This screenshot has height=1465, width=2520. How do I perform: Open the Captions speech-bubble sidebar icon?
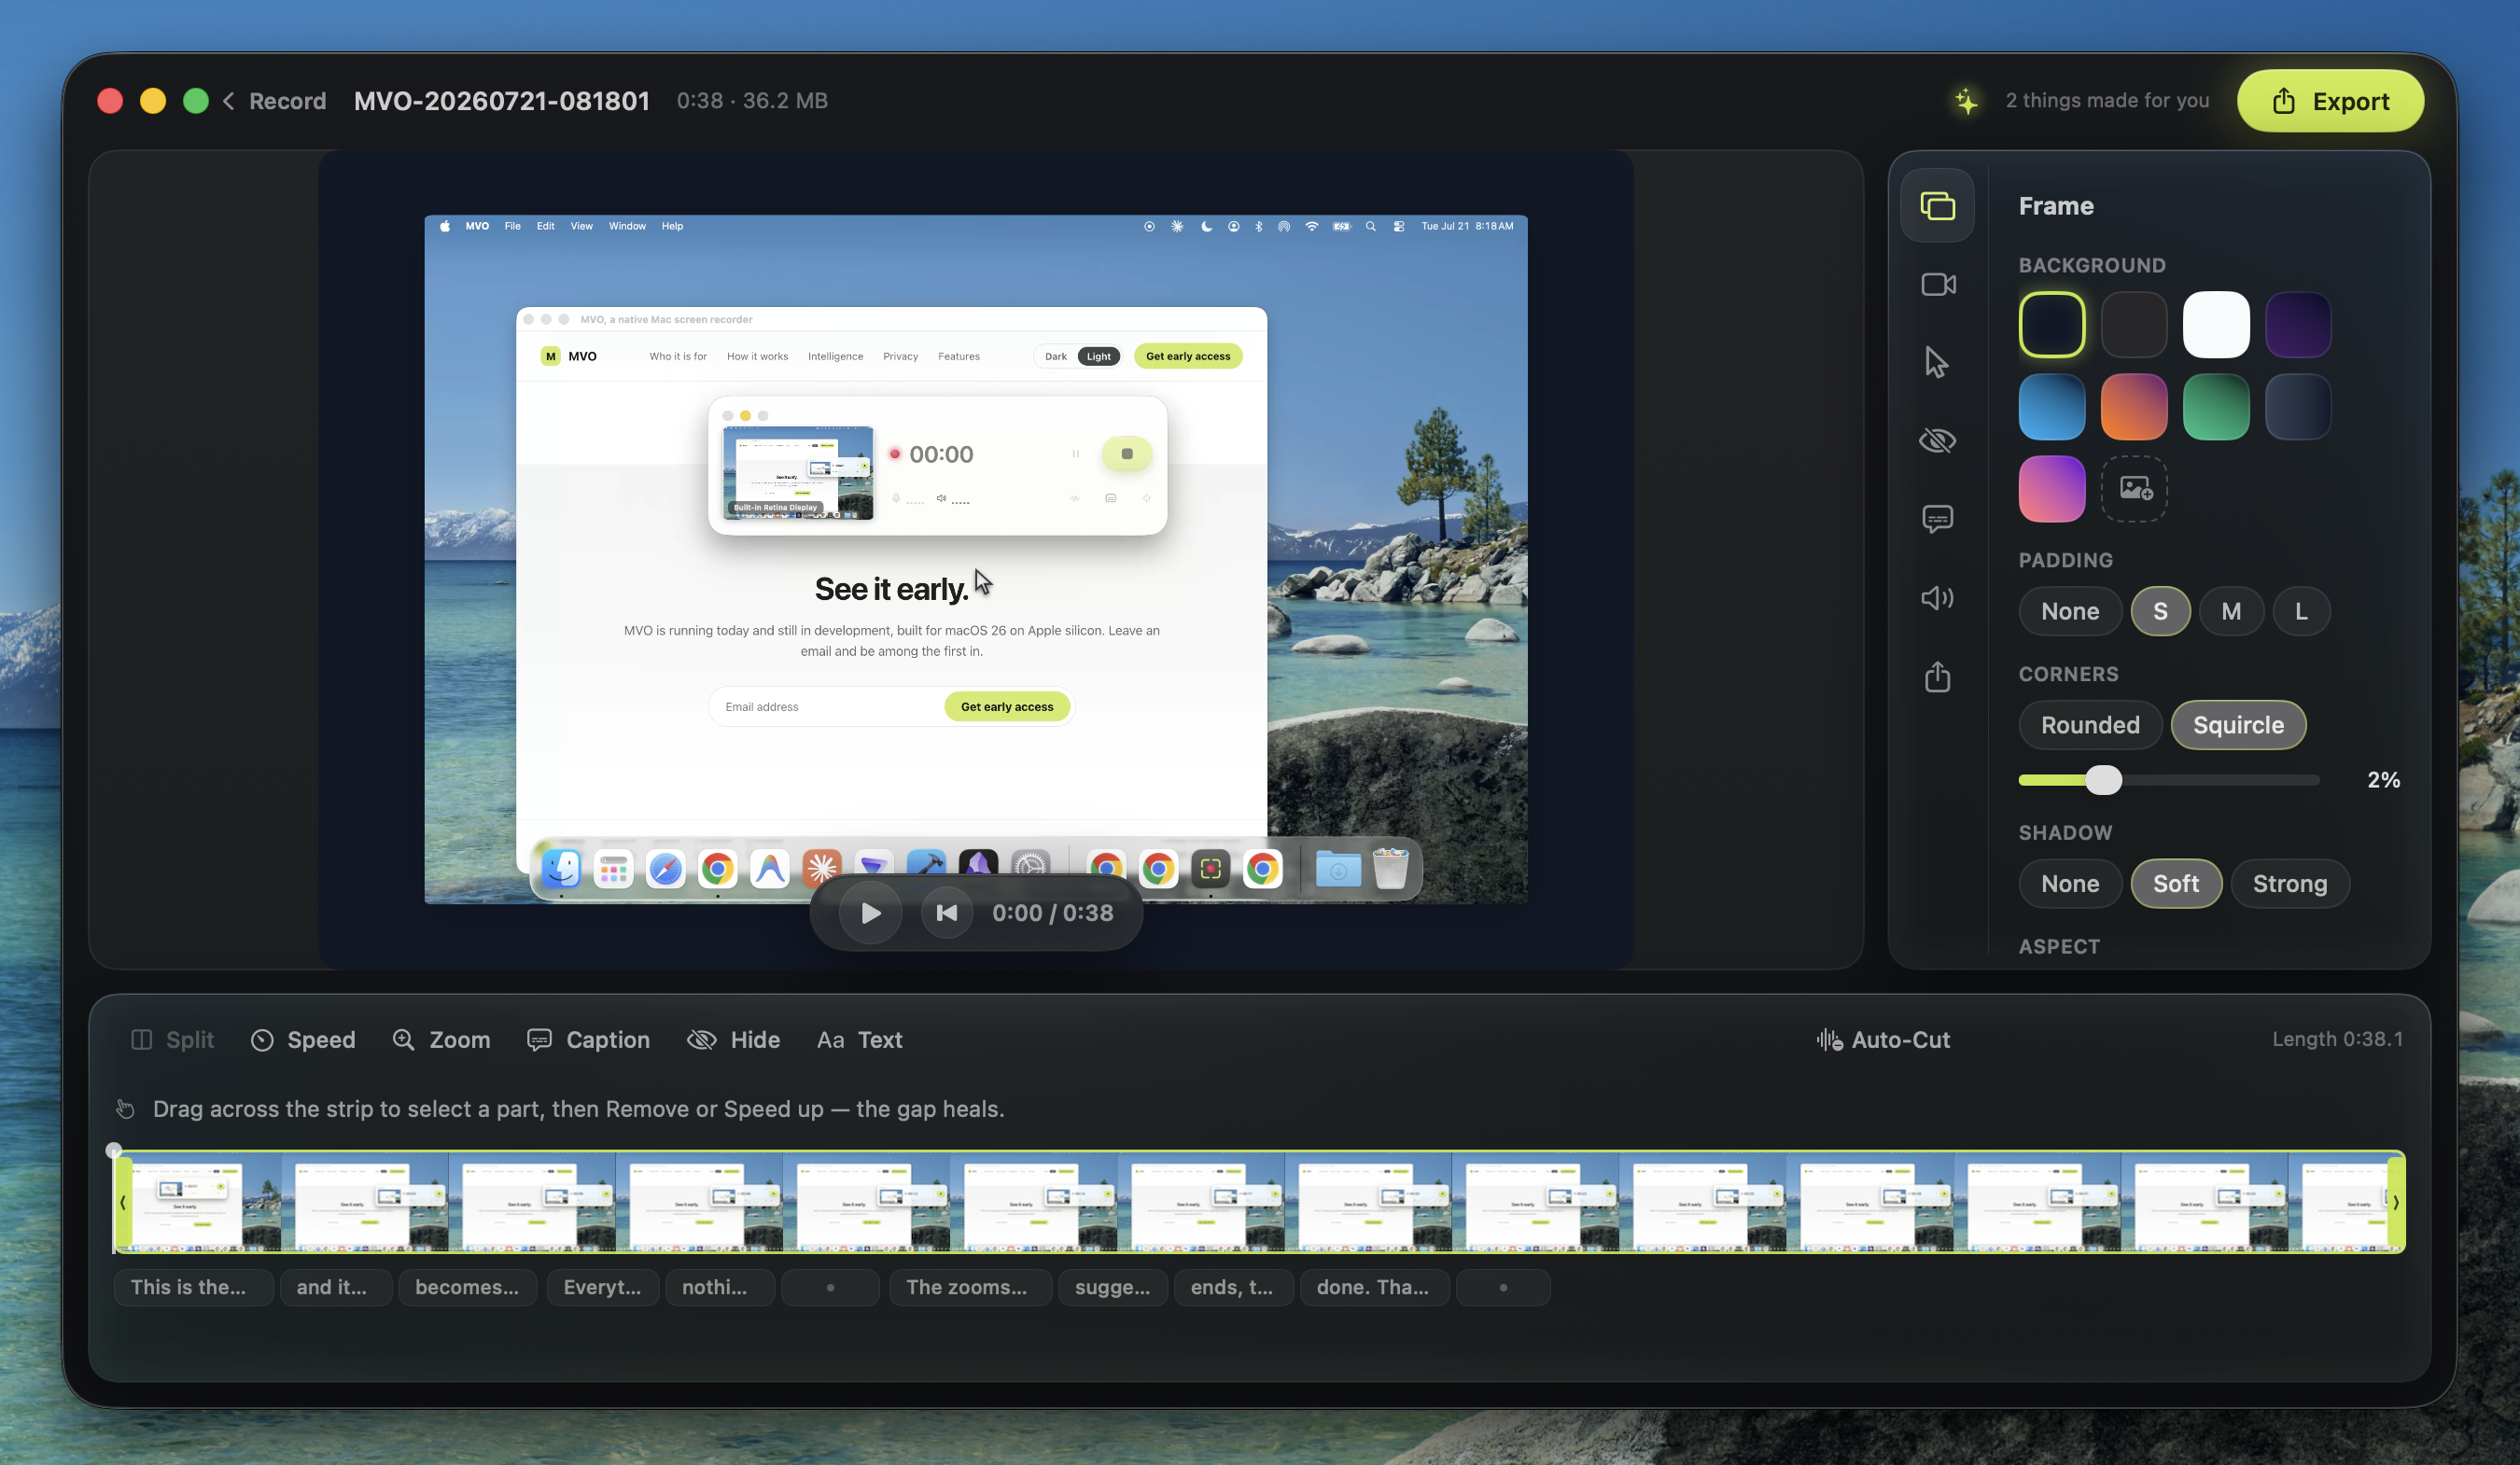pyautogui.click(x=1937, y=519)
